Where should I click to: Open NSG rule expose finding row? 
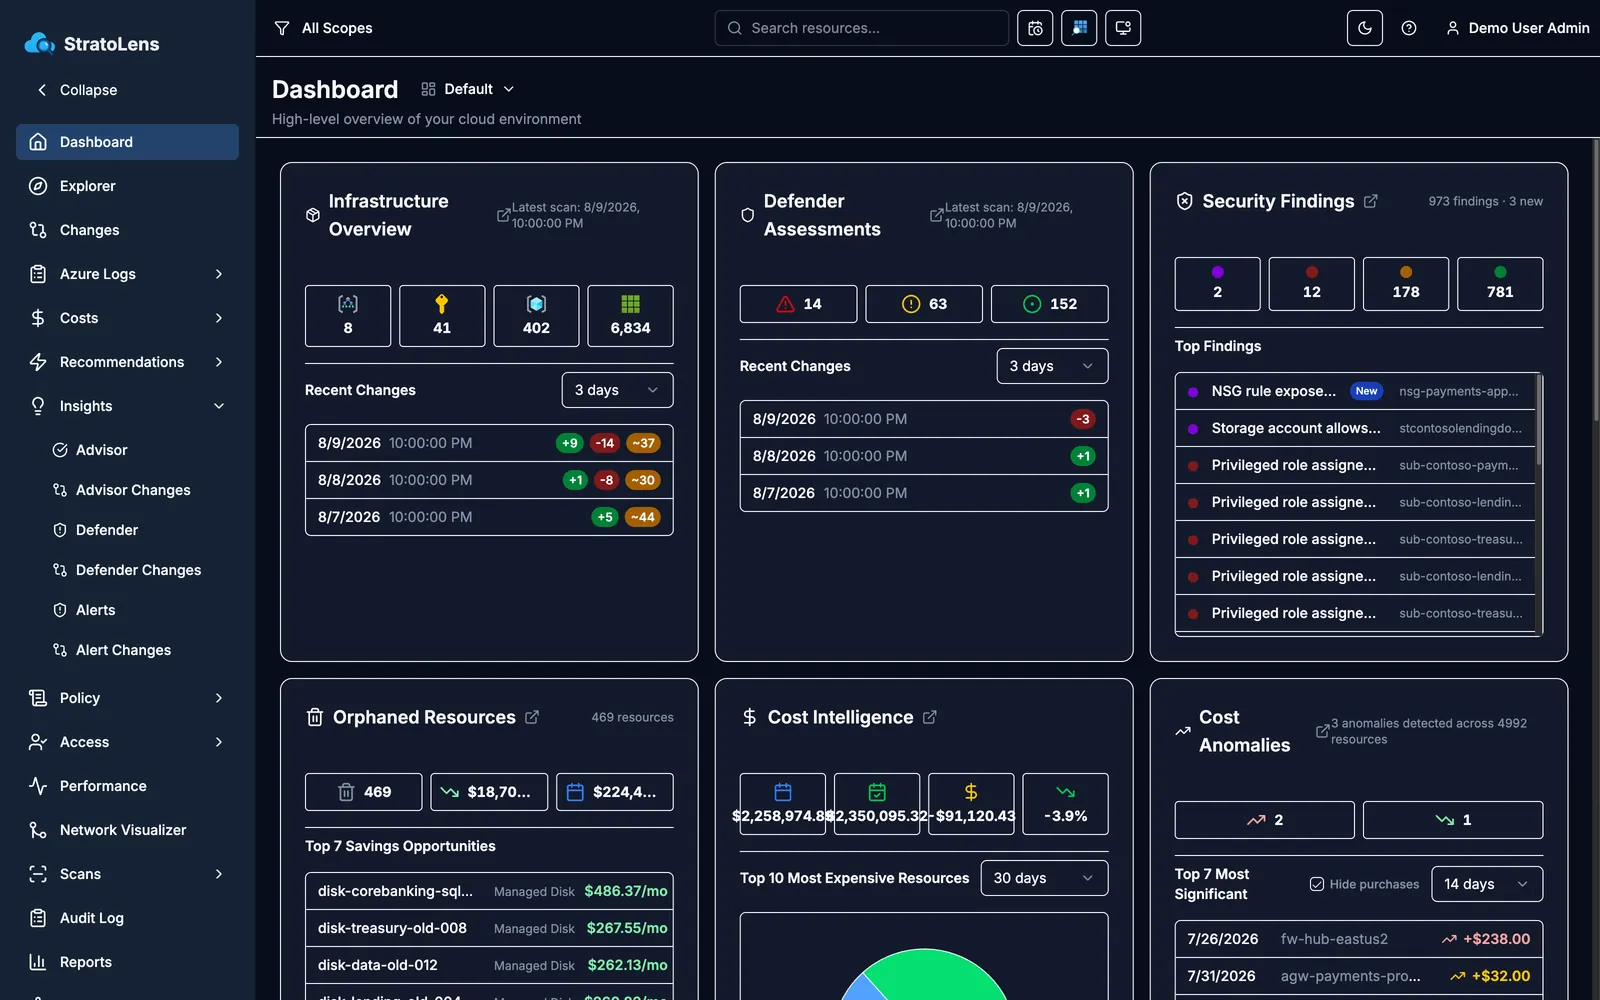(1355, 391)
